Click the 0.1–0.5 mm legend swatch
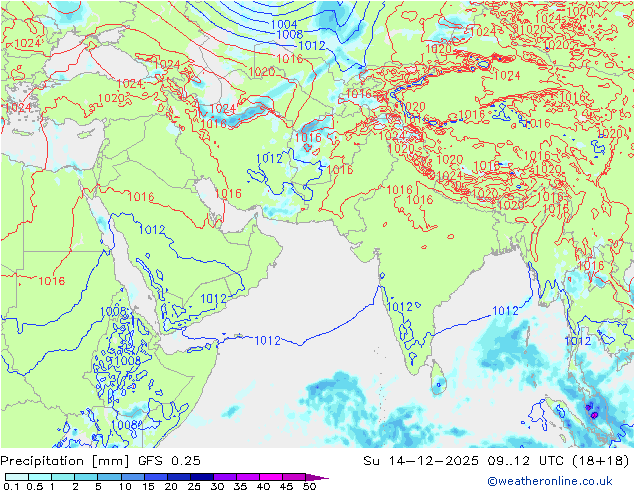This screenshot has height=490, width=634. (x=17, y=477)
